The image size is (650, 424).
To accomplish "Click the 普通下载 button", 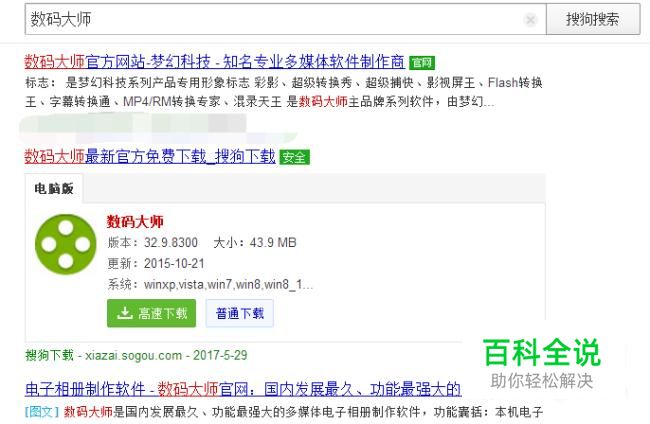I will tap(240, 313).
